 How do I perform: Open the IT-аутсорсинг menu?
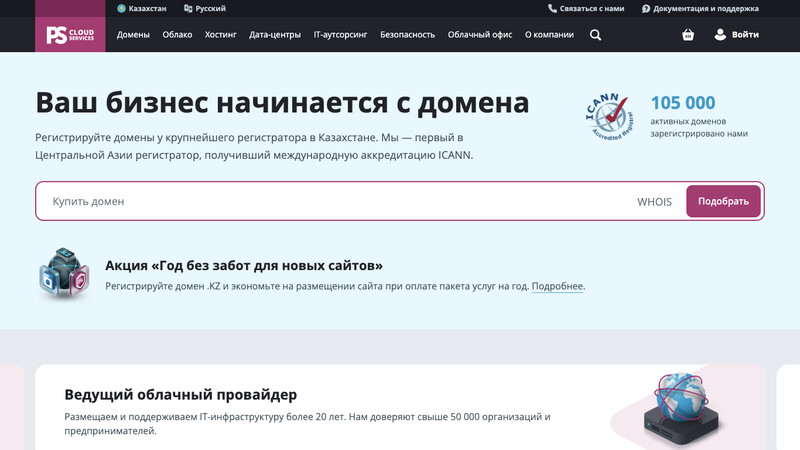340,35
